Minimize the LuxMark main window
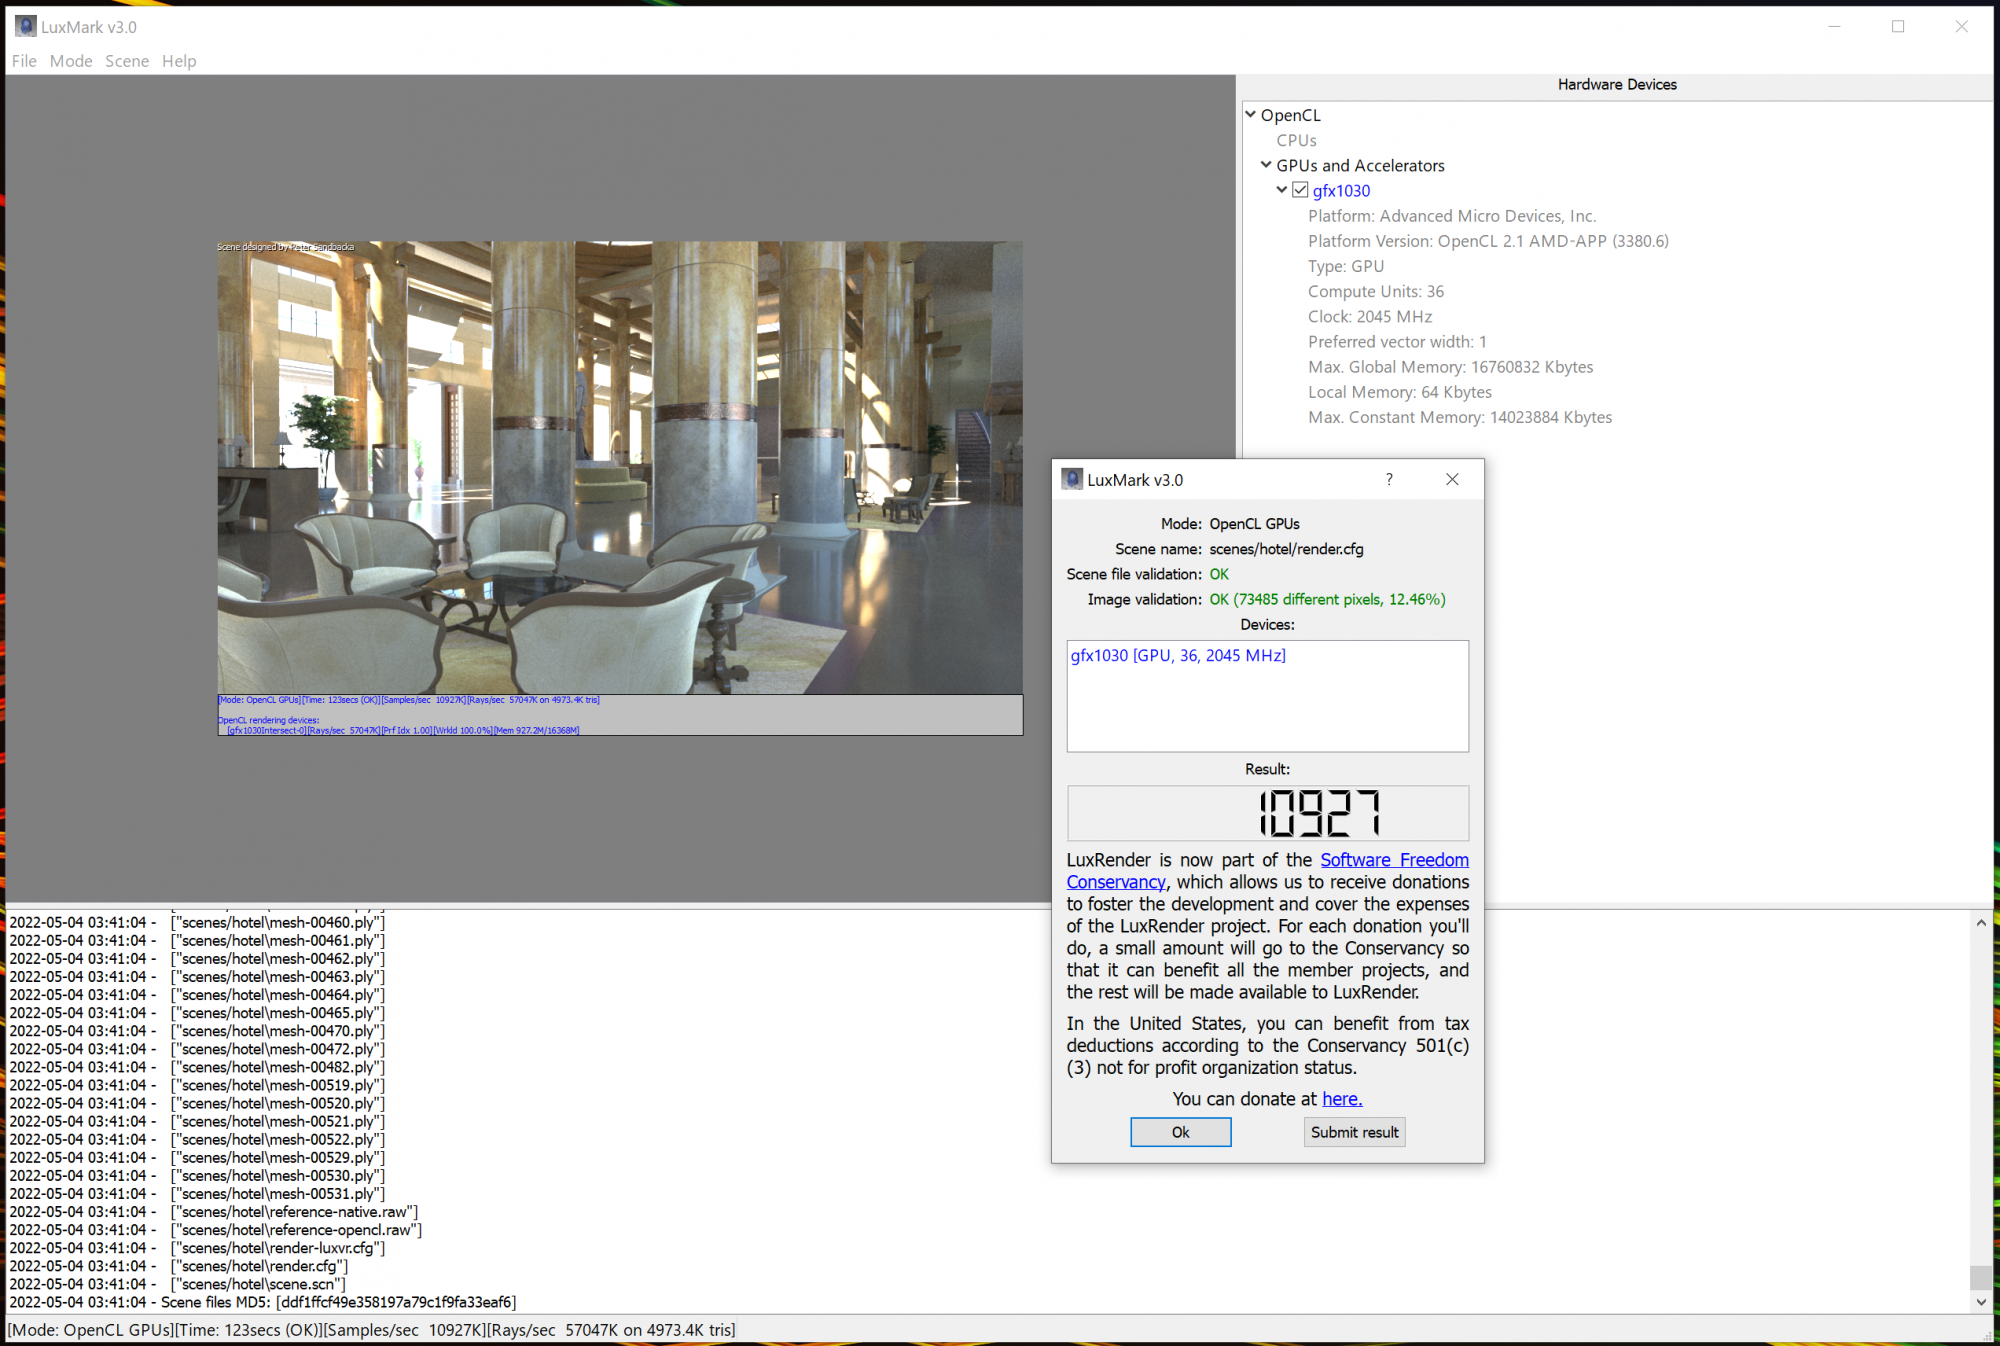2000x1346 pixels. coord(1834,27)
